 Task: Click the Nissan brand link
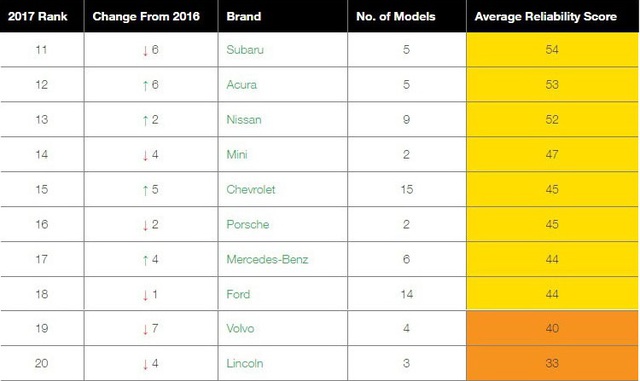pos(244,120)
